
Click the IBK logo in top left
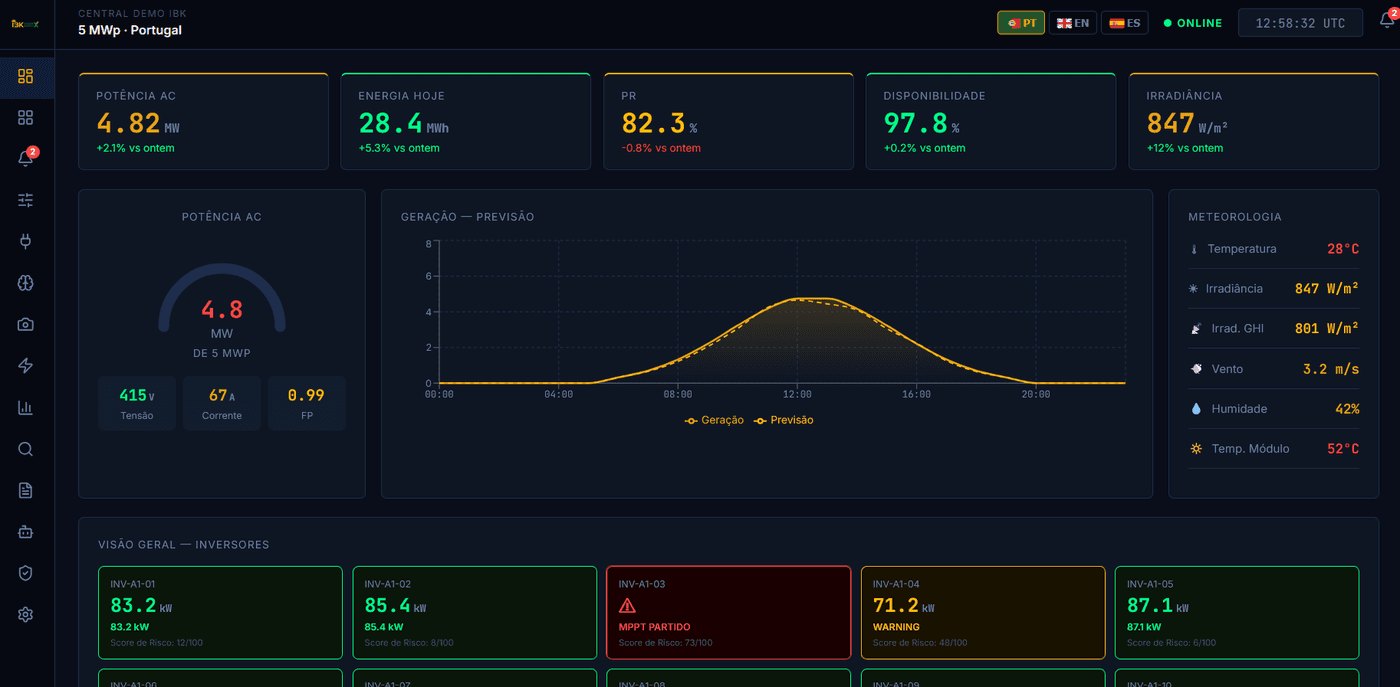click(25, 23)
